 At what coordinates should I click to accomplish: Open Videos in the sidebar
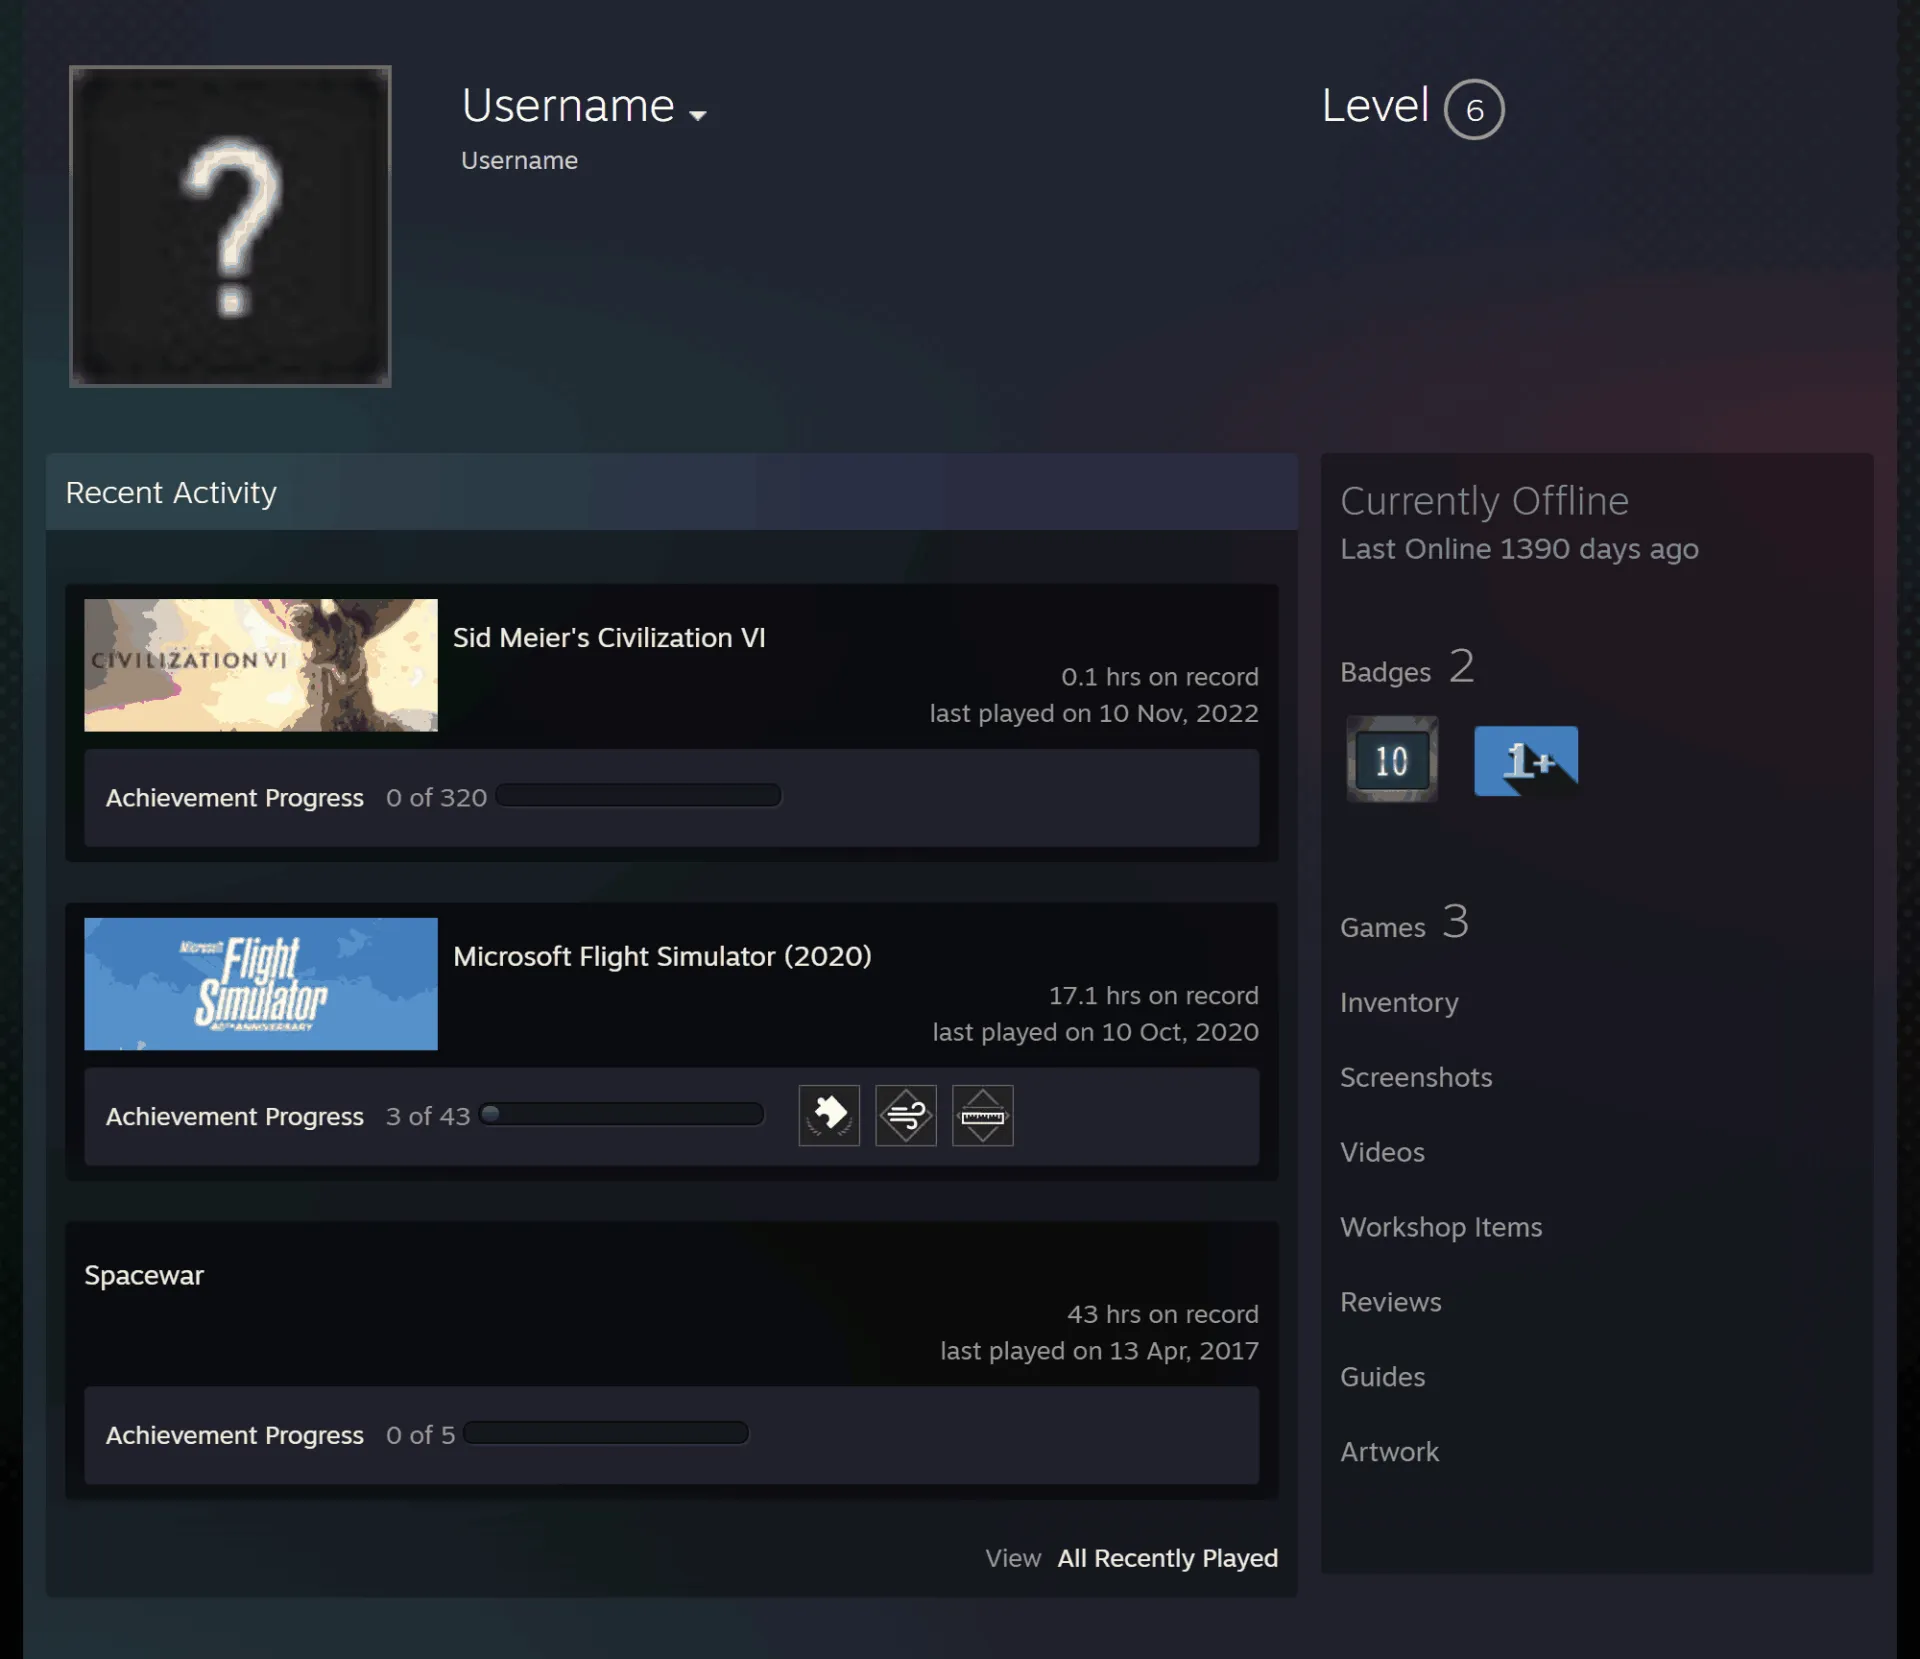pos(1382,1152)
